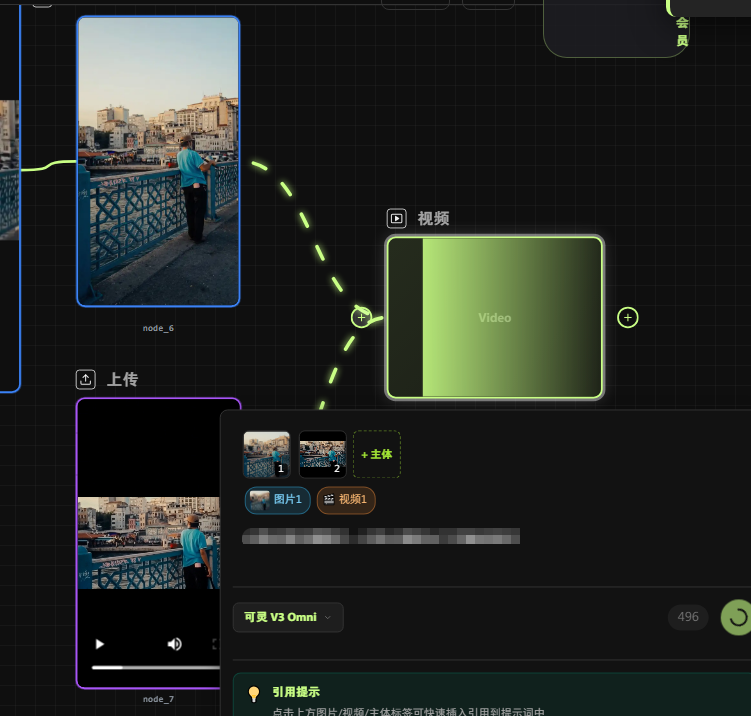751x716 pixels.
Task: Select reference thumbnail numbered 1
Action: [x=266, y=454]
